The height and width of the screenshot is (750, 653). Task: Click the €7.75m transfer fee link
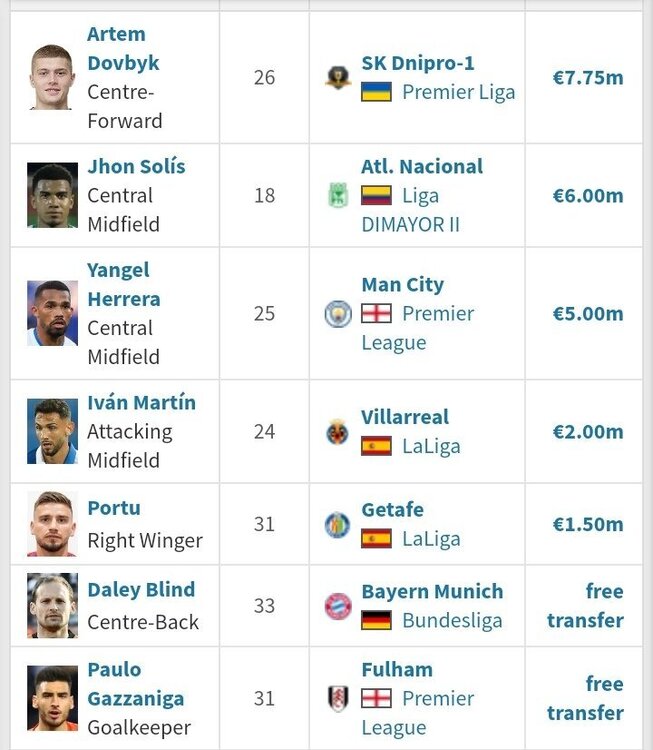588,77
